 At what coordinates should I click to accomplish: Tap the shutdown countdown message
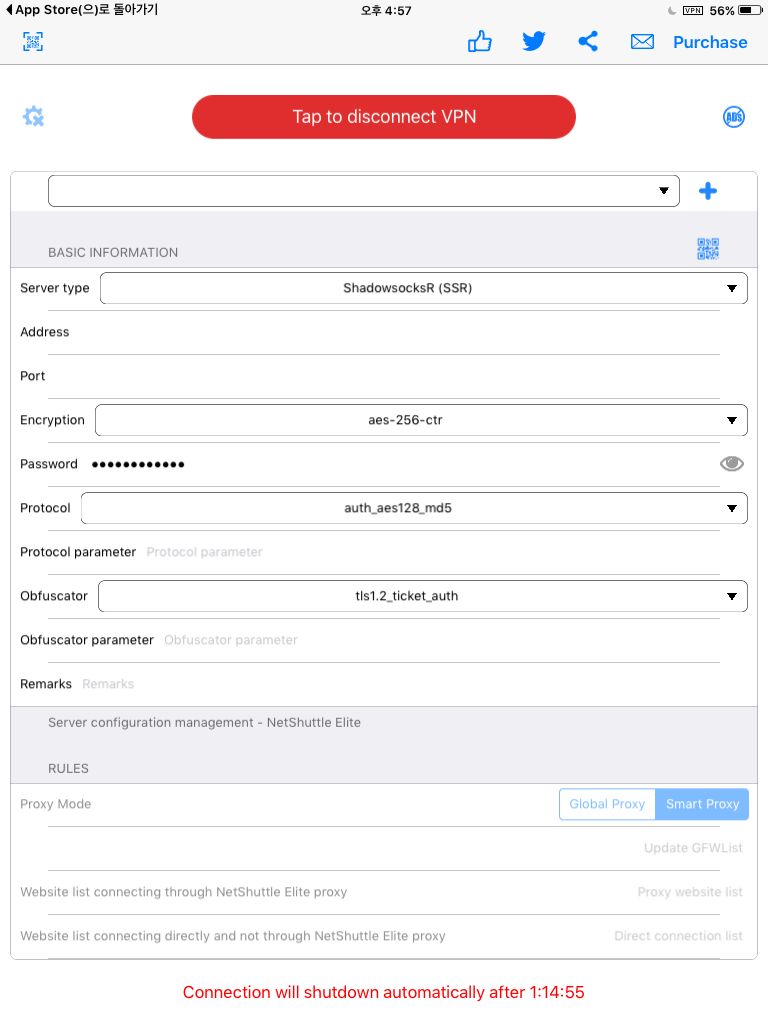[383, 992]
